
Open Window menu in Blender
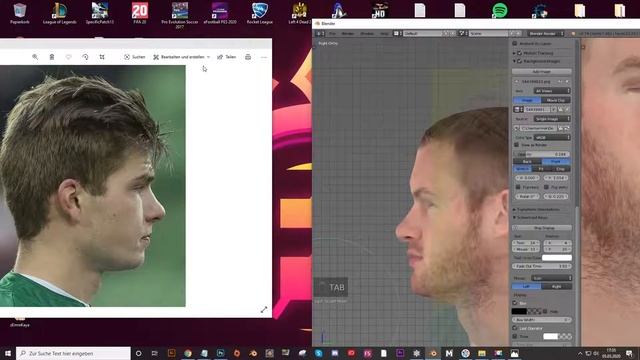[x=367, y=33]
